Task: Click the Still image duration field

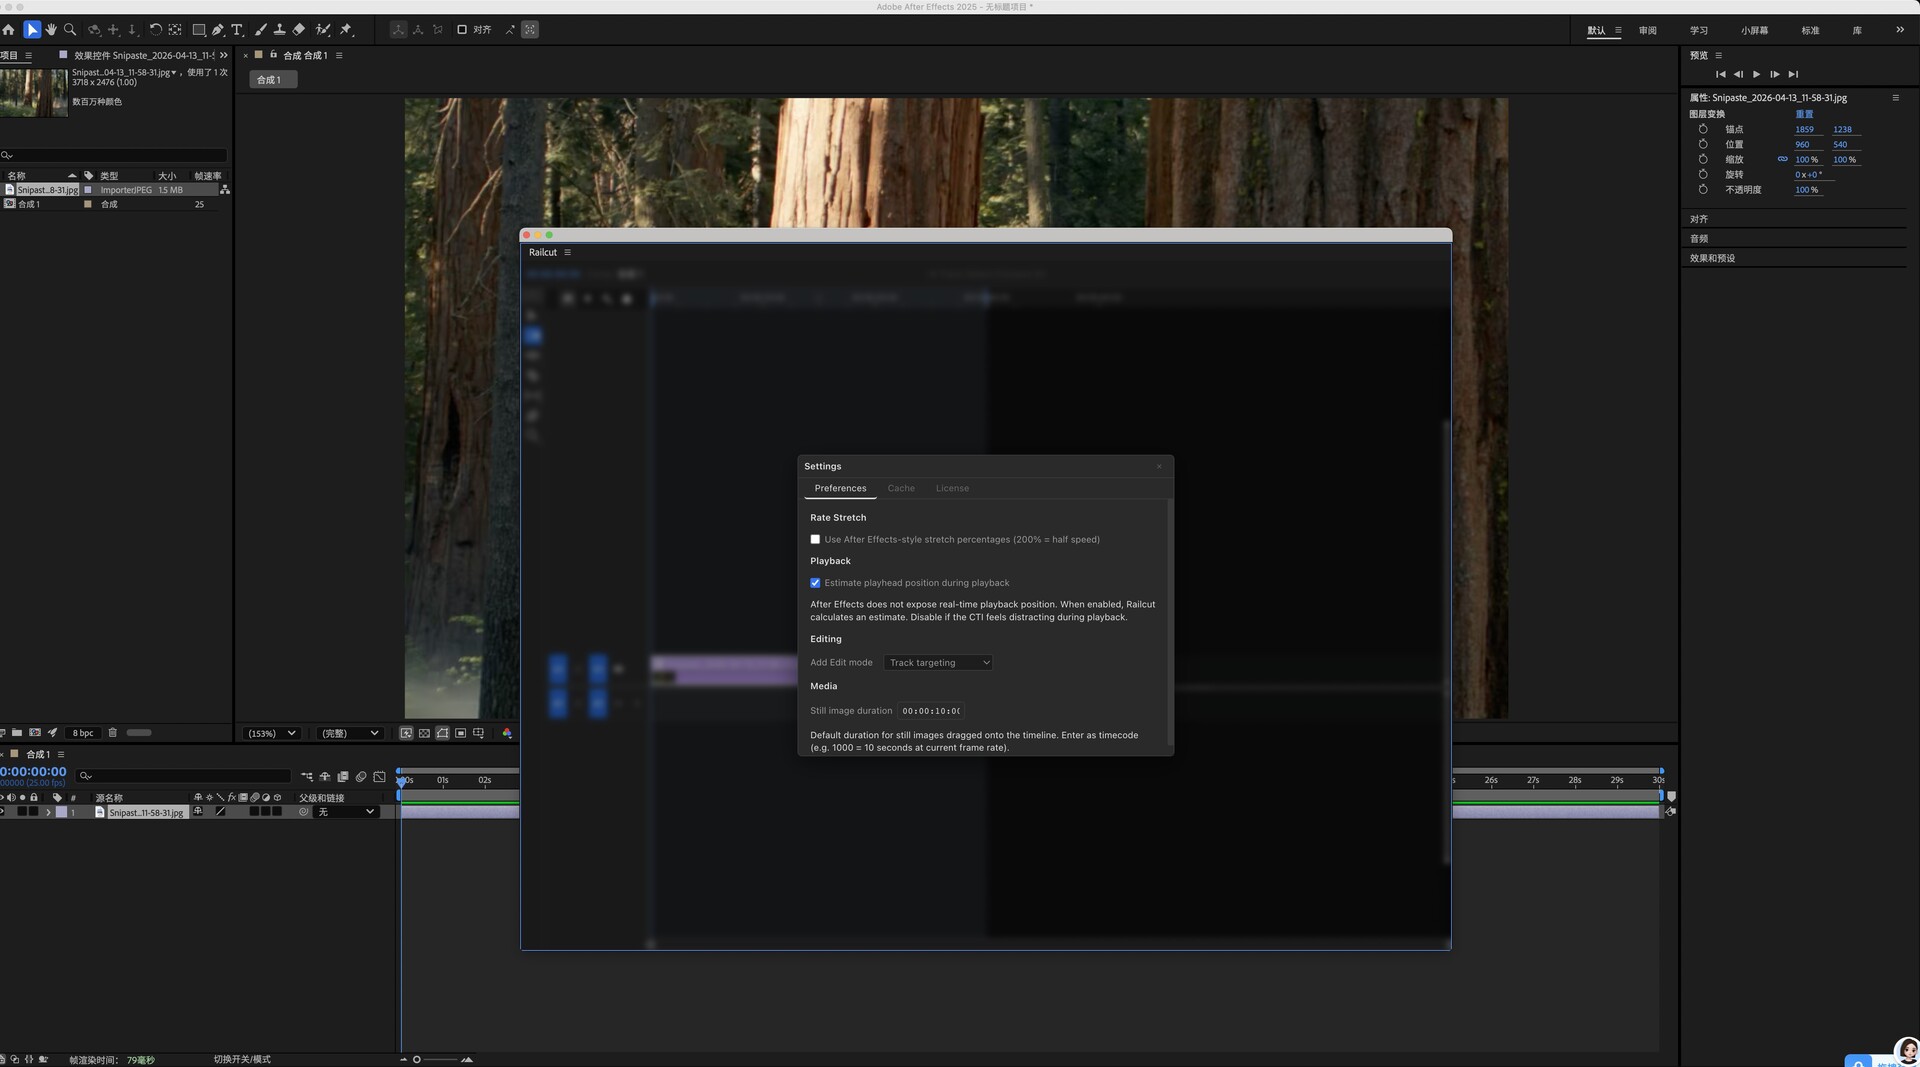Action: tap(931, 711)
